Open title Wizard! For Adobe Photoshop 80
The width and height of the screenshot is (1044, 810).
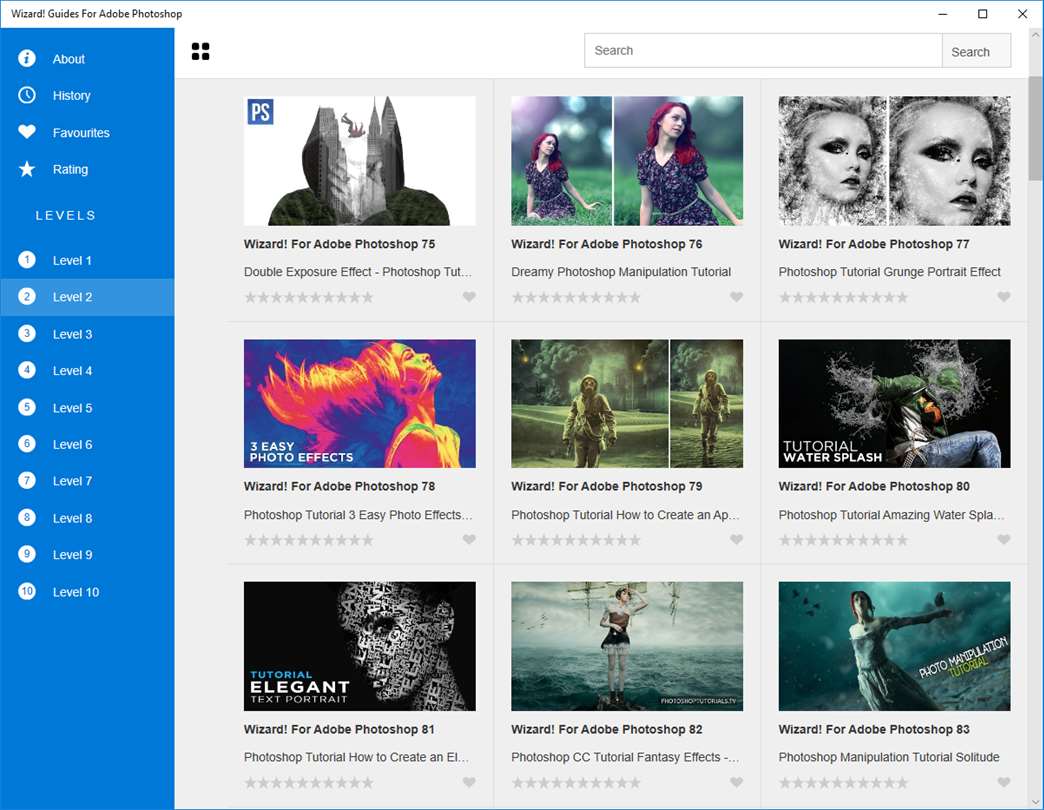pyautogui.click(x=874, y=487)
